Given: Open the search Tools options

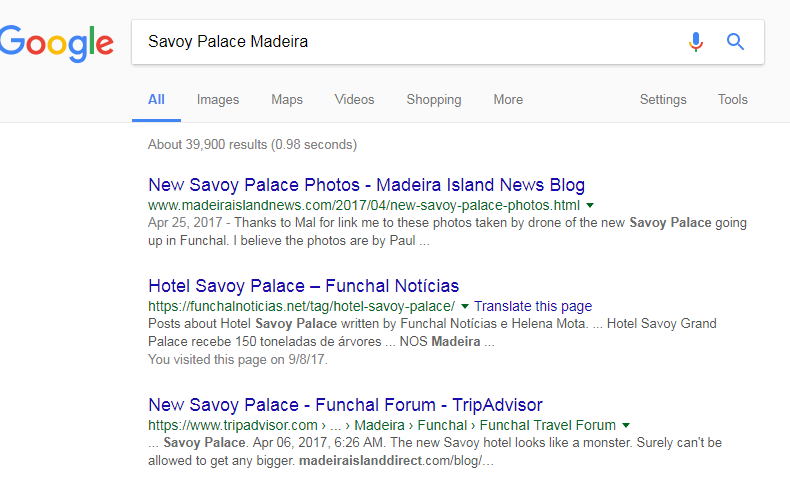Looking at the screenshot, I should coord(733,100).
